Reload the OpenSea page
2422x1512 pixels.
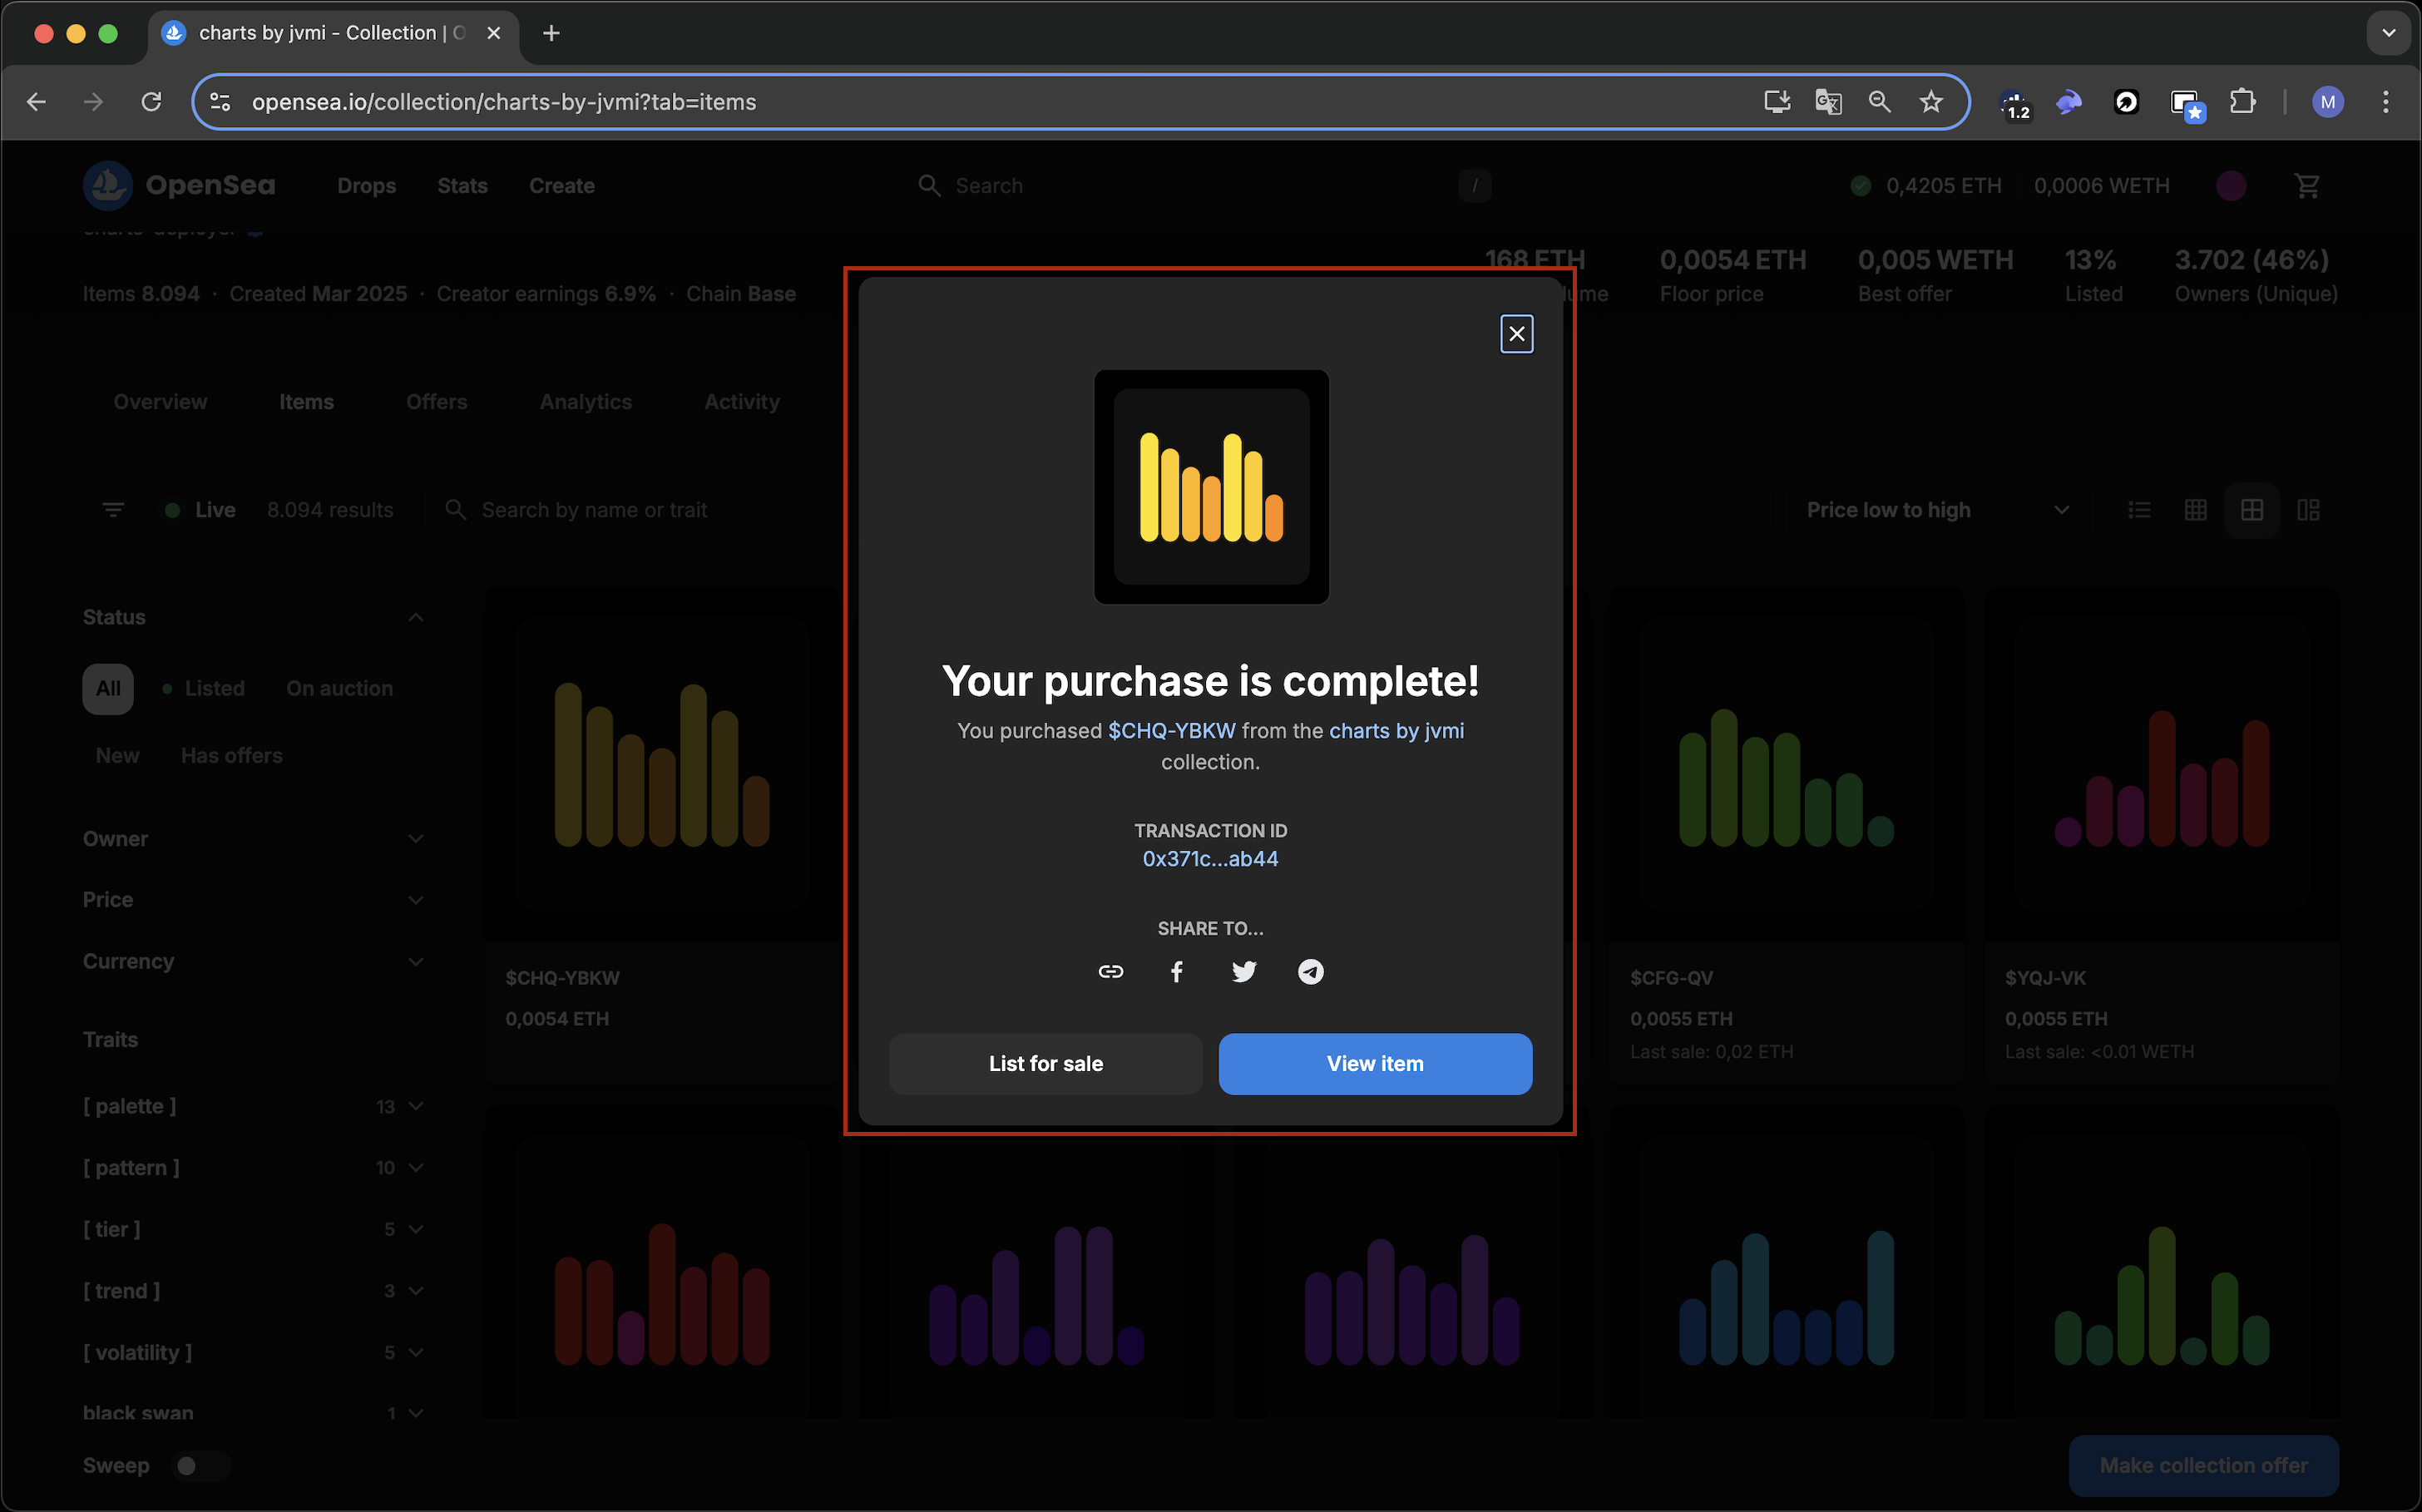[x=151, y=102]
